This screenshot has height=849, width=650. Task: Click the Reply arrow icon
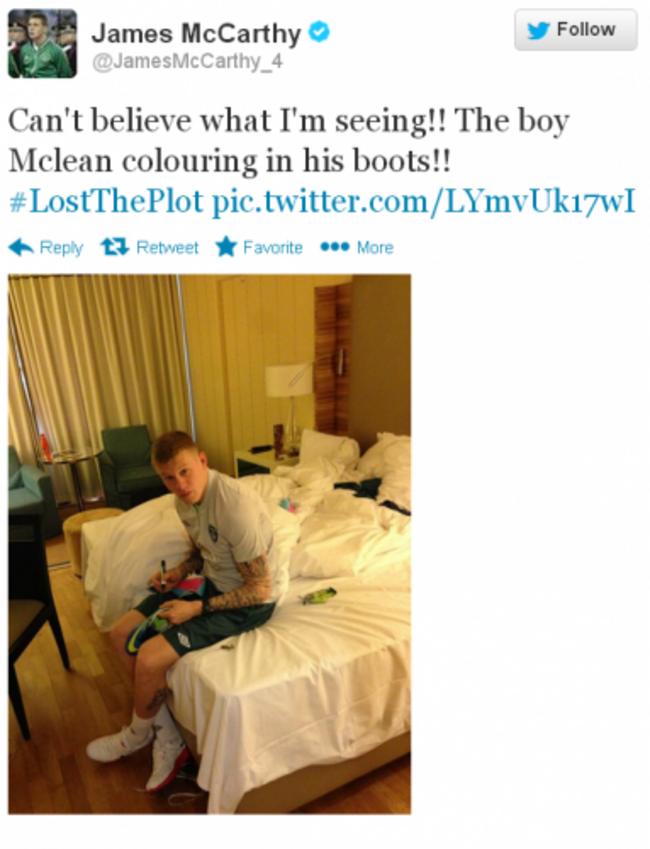coord(21,247)
